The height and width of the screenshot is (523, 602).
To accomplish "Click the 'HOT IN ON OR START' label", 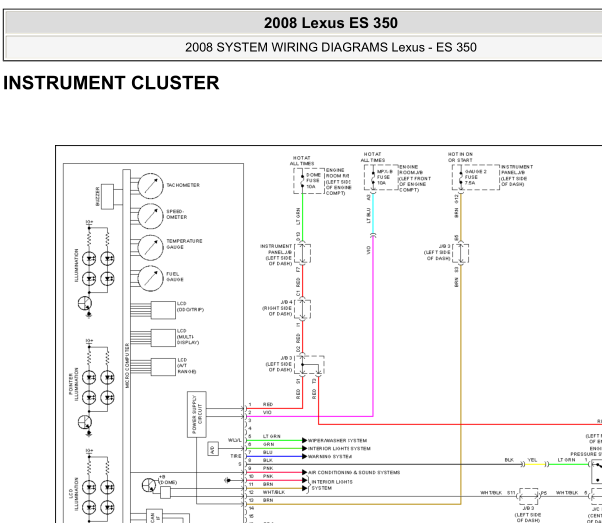I will tap(460, 157).
